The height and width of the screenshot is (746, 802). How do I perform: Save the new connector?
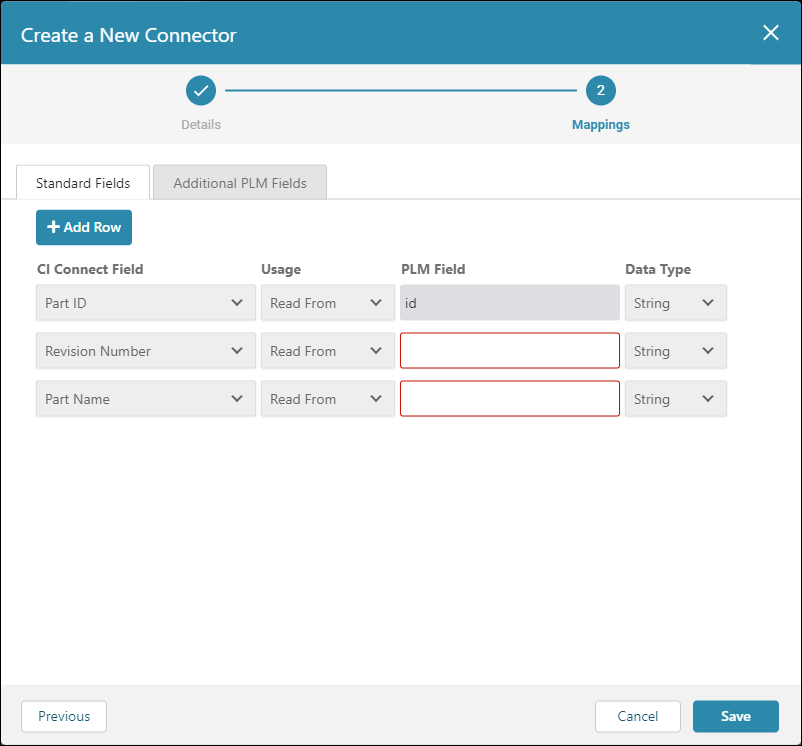[736, 716]
